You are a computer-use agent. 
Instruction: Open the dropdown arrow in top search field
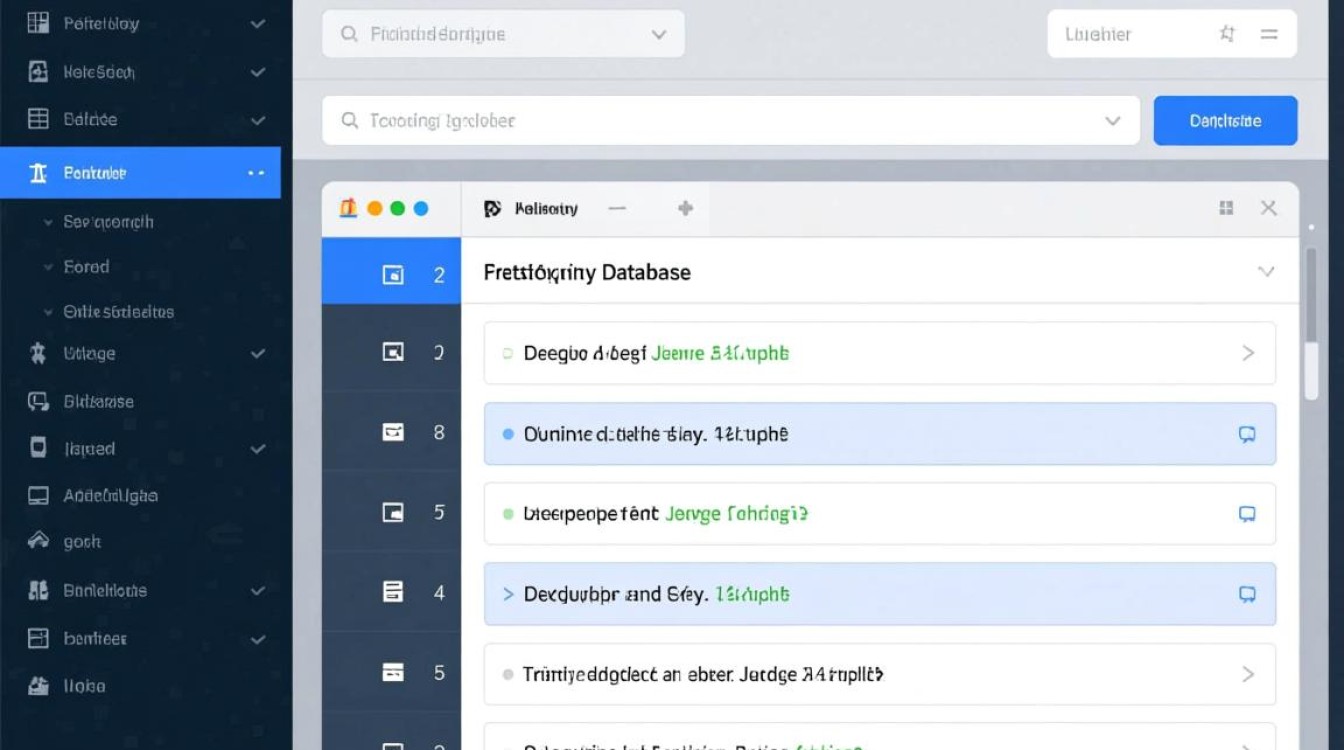(658, 34)
